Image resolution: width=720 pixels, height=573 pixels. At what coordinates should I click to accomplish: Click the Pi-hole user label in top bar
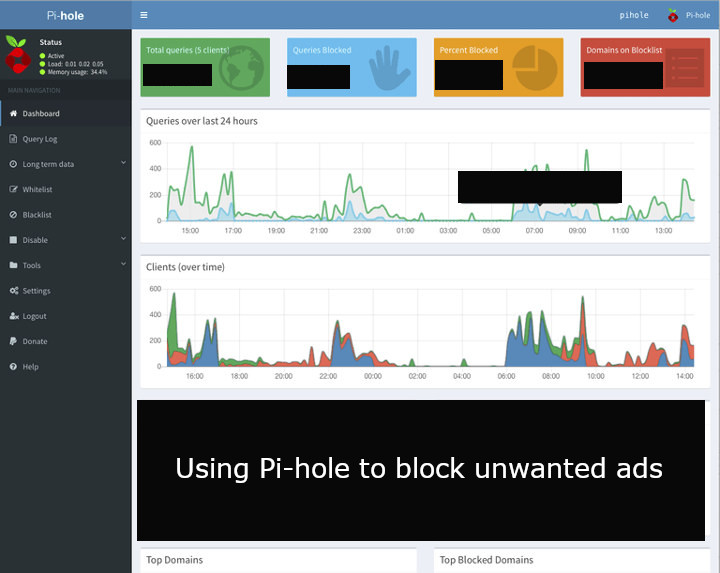tap(698, 15)
